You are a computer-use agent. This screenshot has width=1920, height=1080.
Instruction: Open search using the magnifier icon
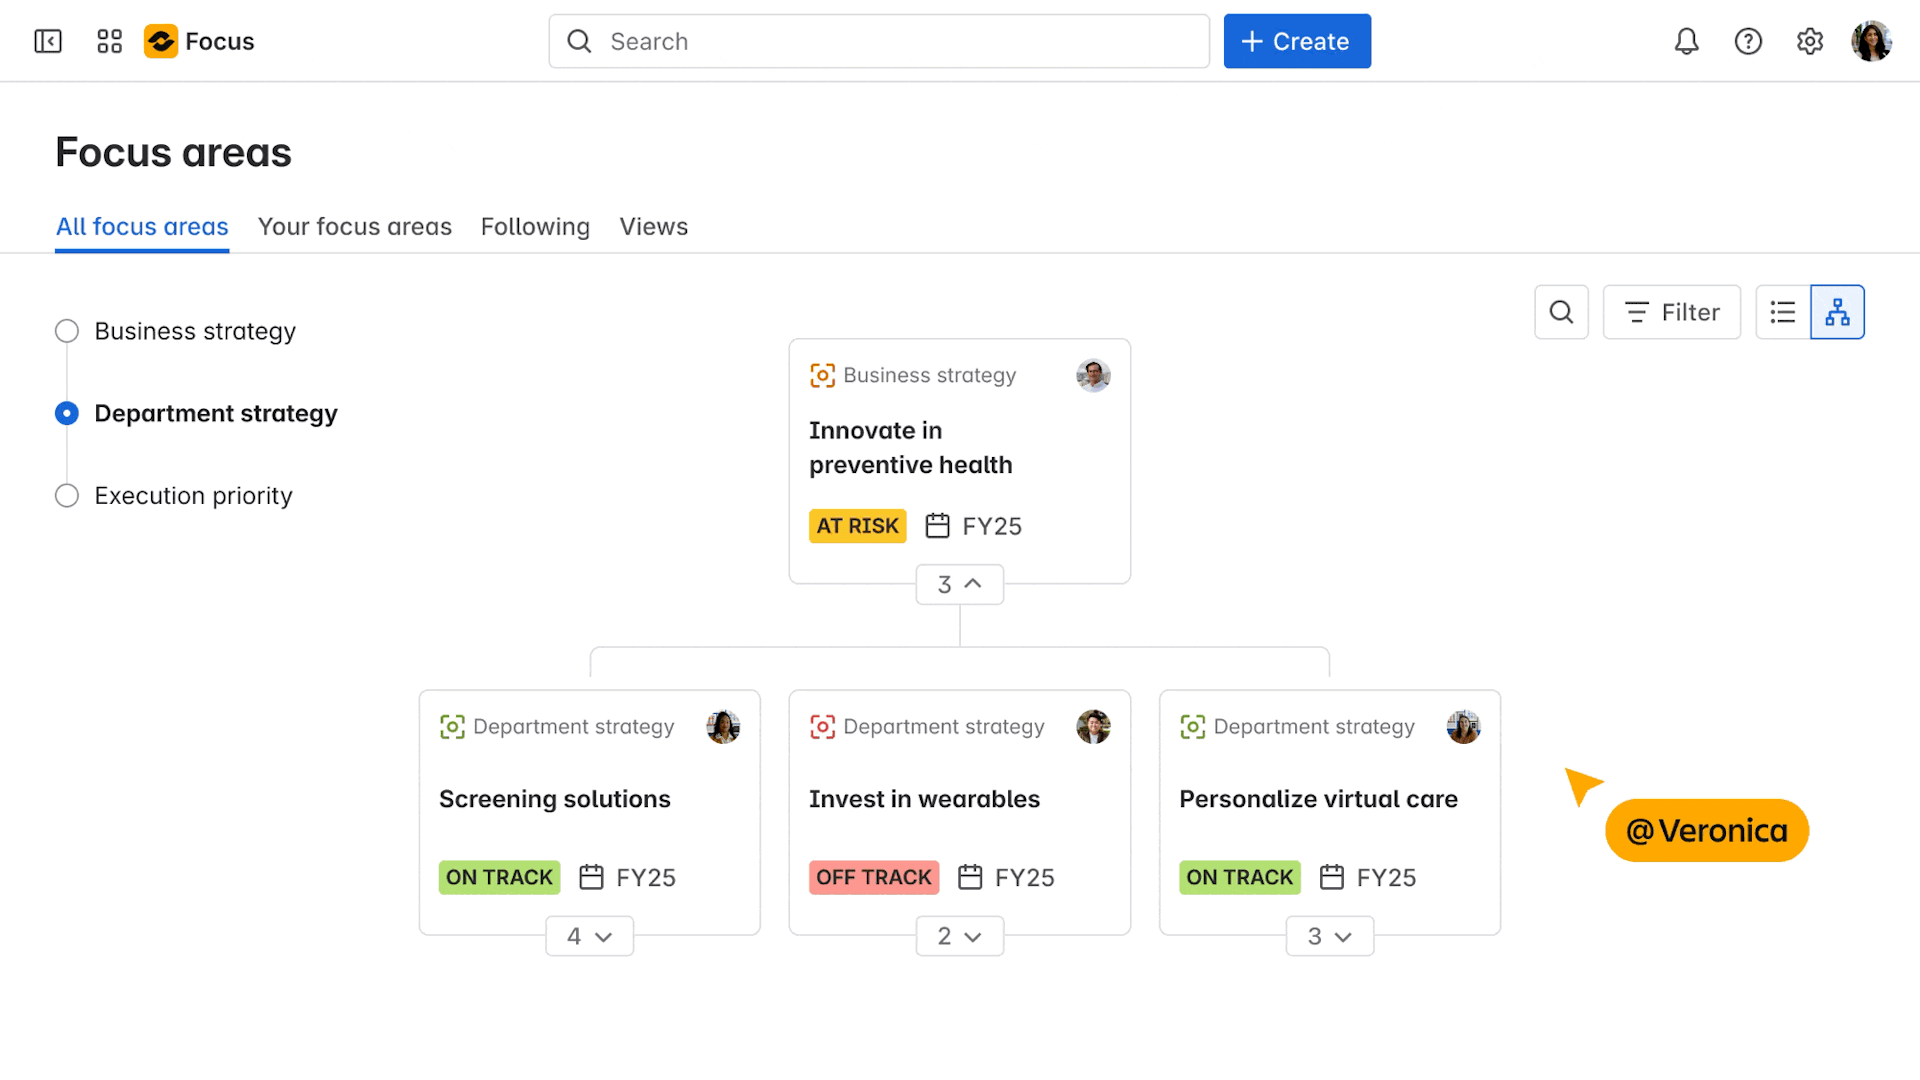point(1561,312)
